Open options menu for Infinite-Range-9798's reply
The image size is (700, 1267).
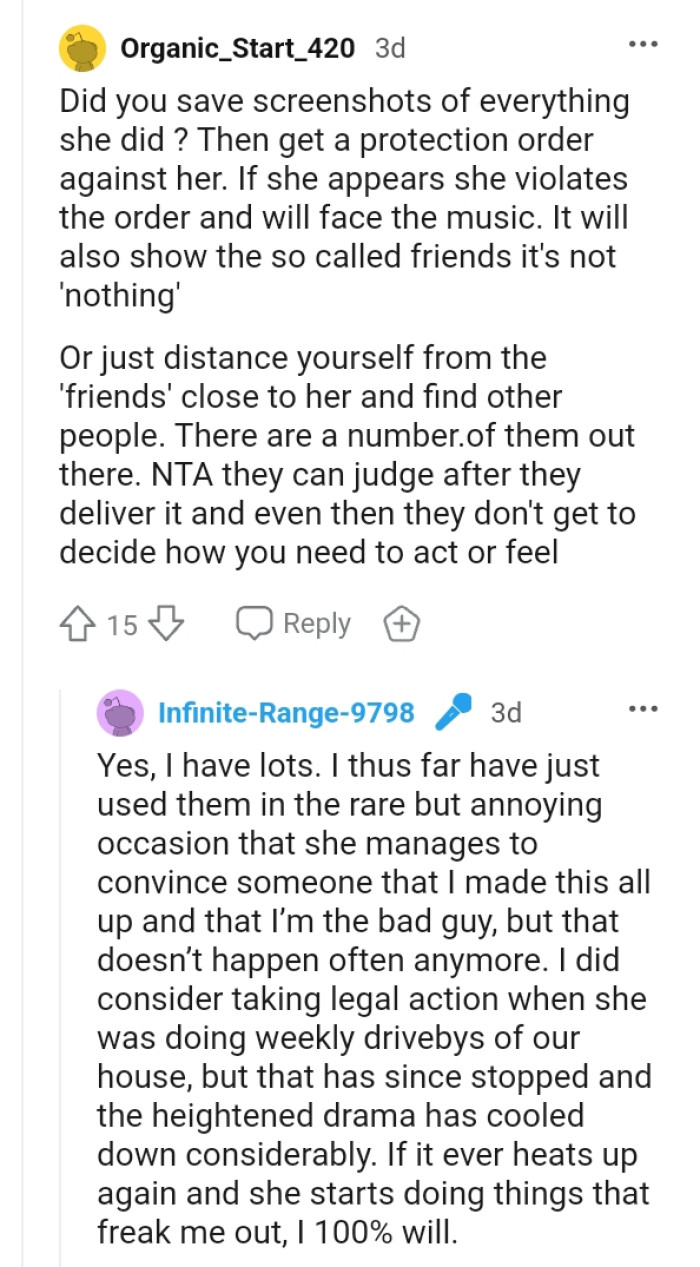point(642,710)
